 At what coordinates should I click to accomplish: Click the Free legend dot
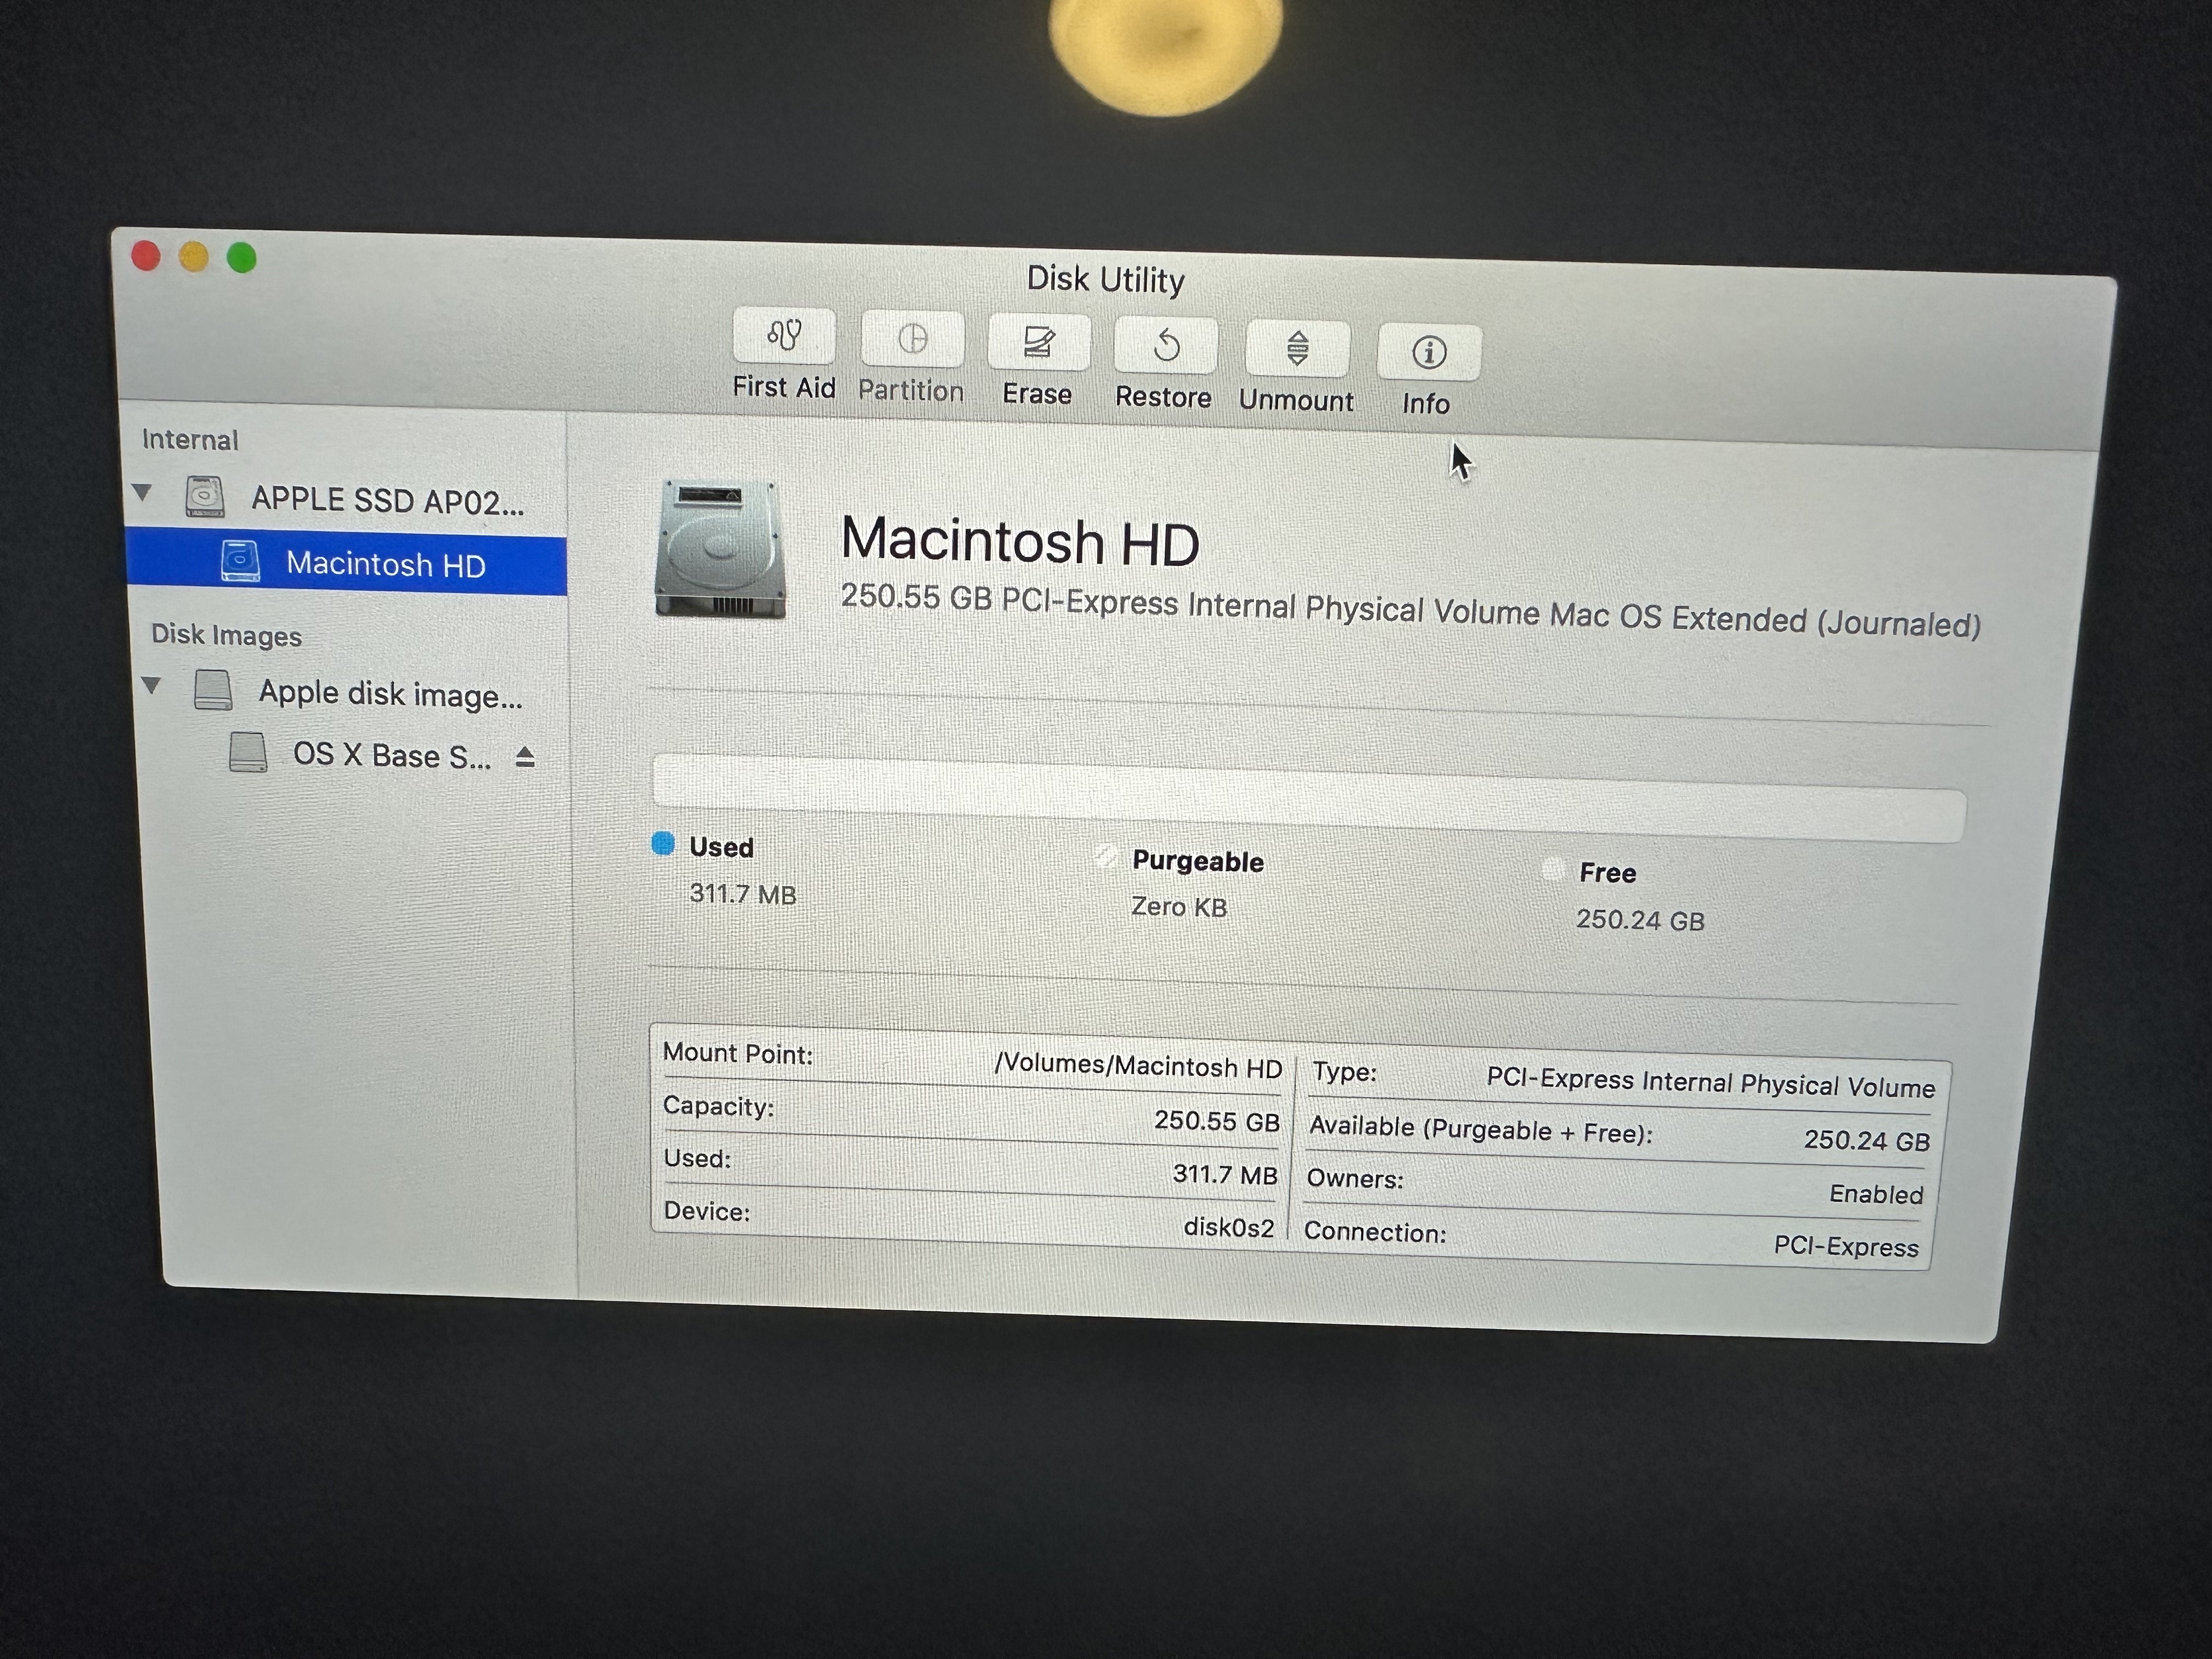point(1552,869)
